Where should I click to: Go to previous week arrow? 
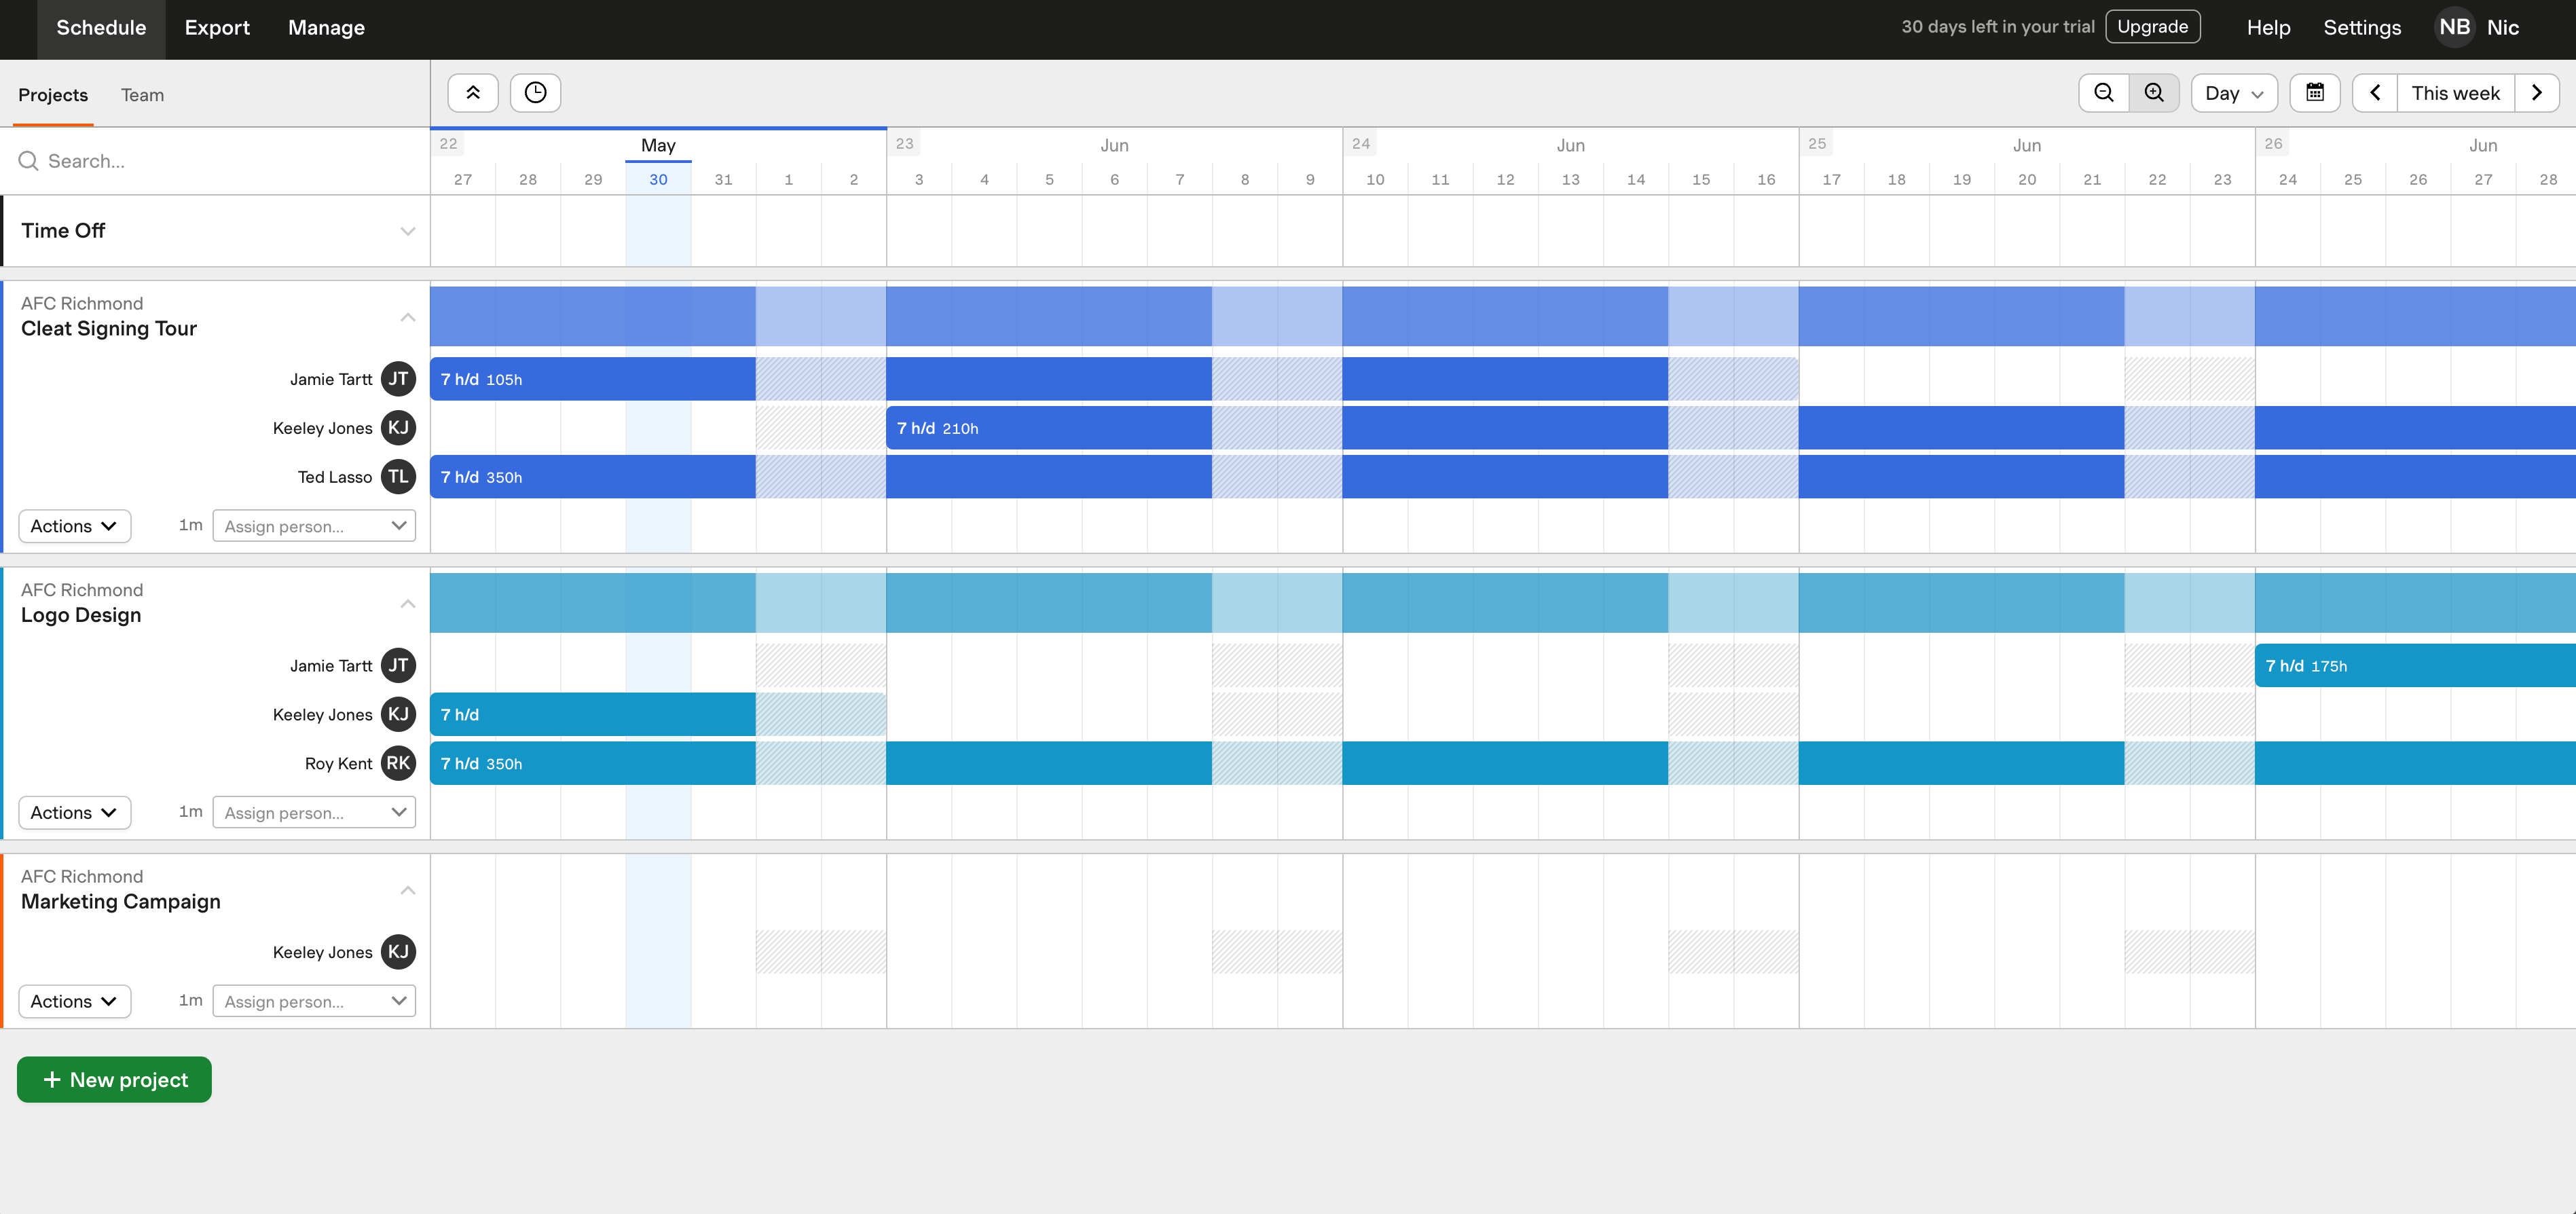pyautogui.click(x=2375, y=93)
